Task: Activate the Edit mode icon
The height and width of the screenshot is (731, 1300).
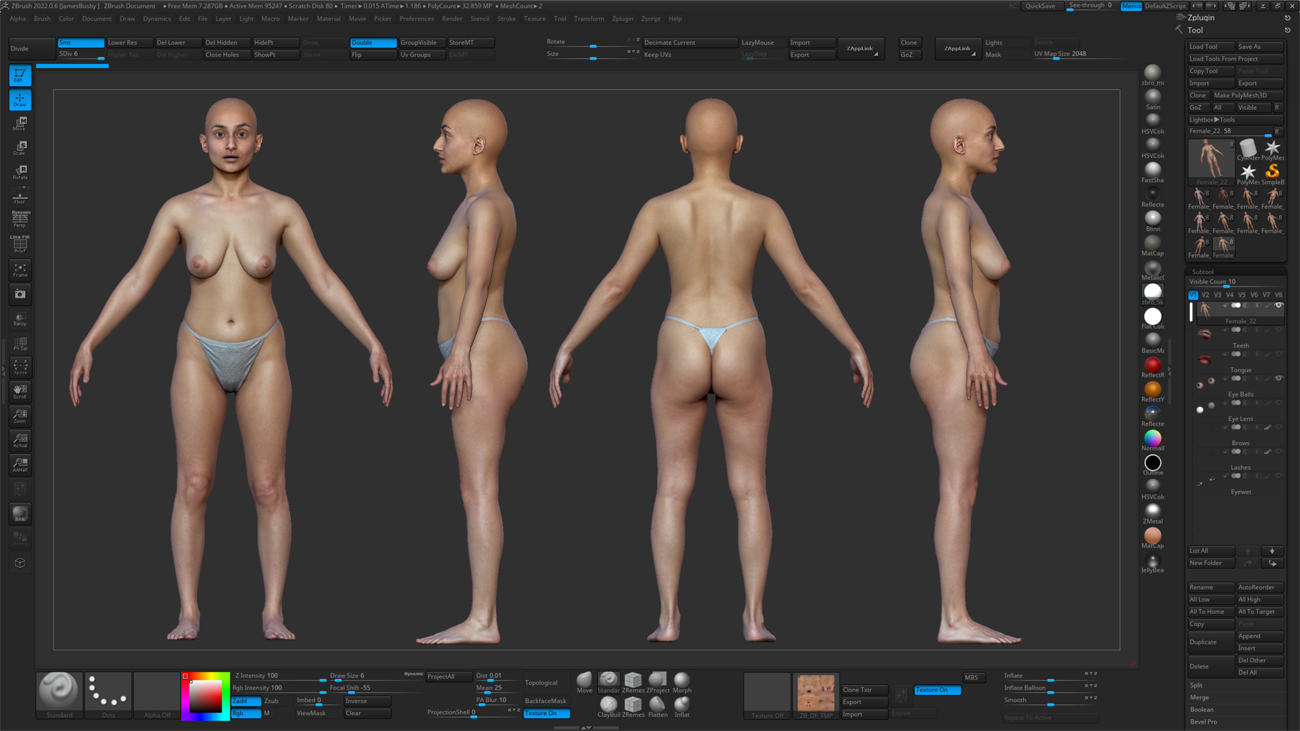Action: (x=19, y=75)
